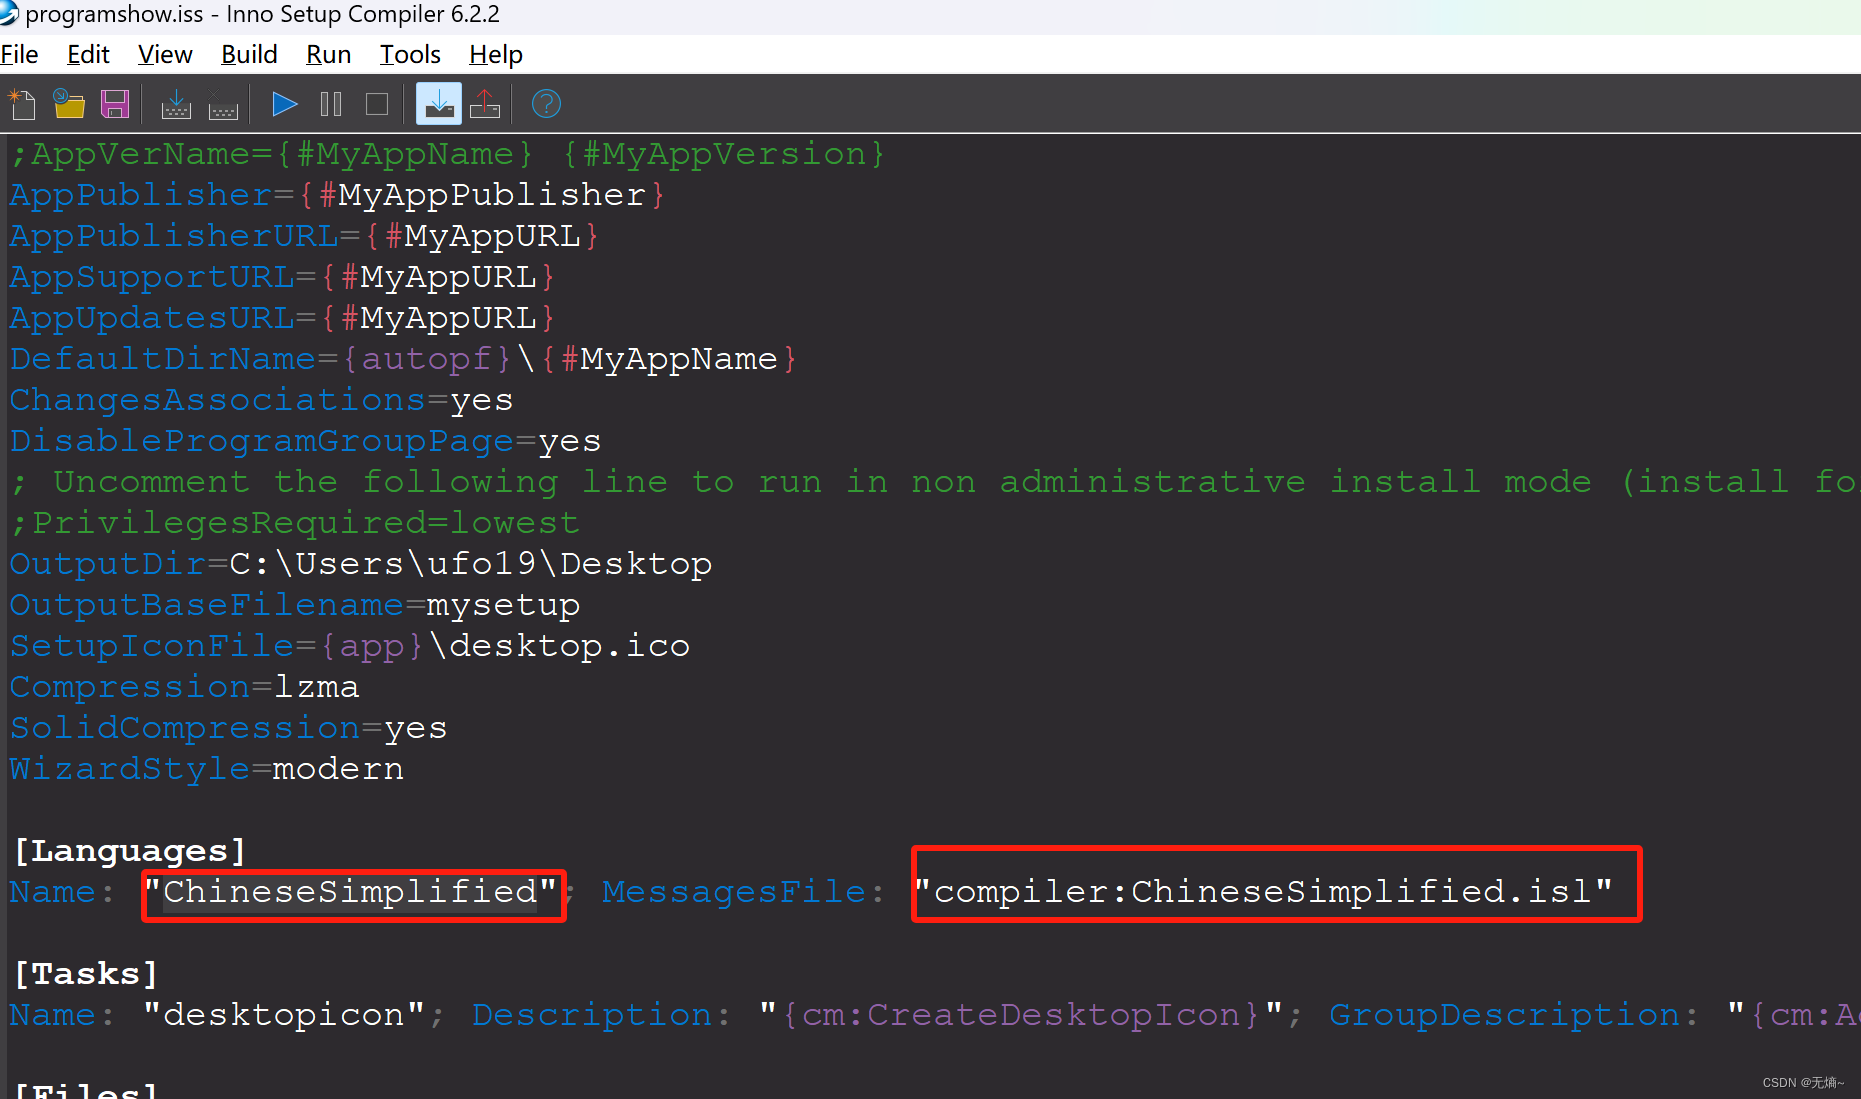Save the current script
The image size is (1861, 1099).
115,103
